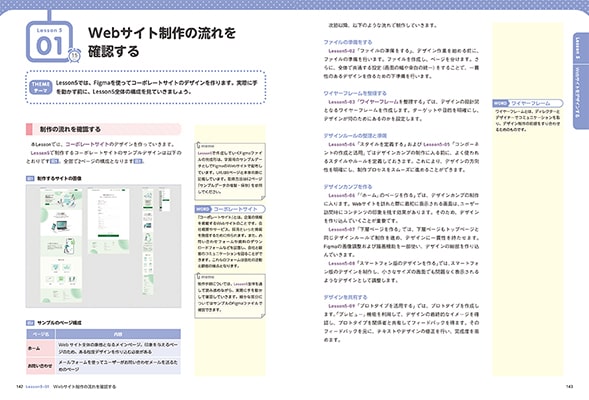Open the ワイヤーフレームを整理する heading link
589x400 pixels.
click(x=355, y=93)
